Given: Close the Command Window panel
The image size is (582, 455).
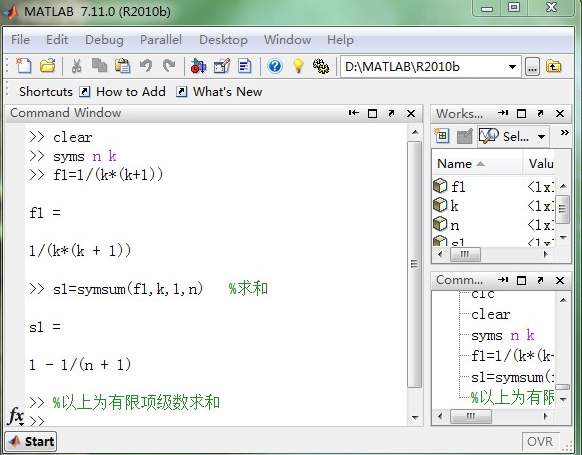Looking at the screenshot, I should click(x=411, y=113).
